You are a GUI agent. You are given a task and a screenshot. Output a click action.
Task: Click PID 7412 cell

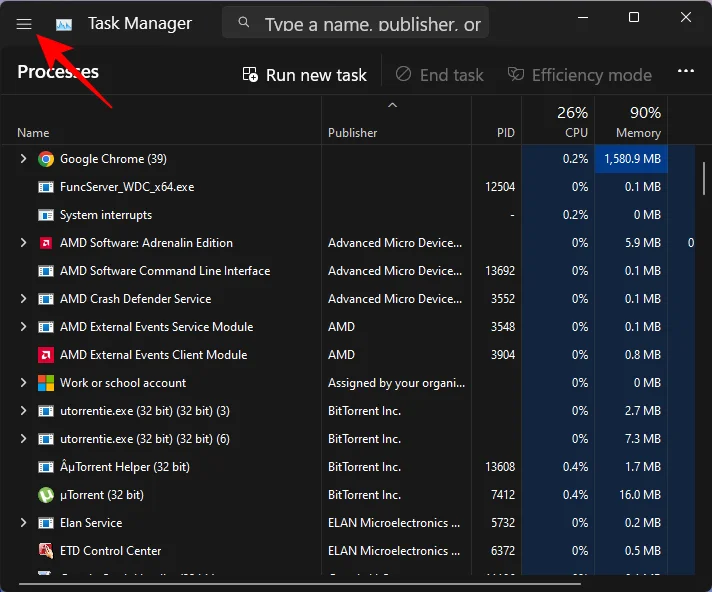point(503,494)
